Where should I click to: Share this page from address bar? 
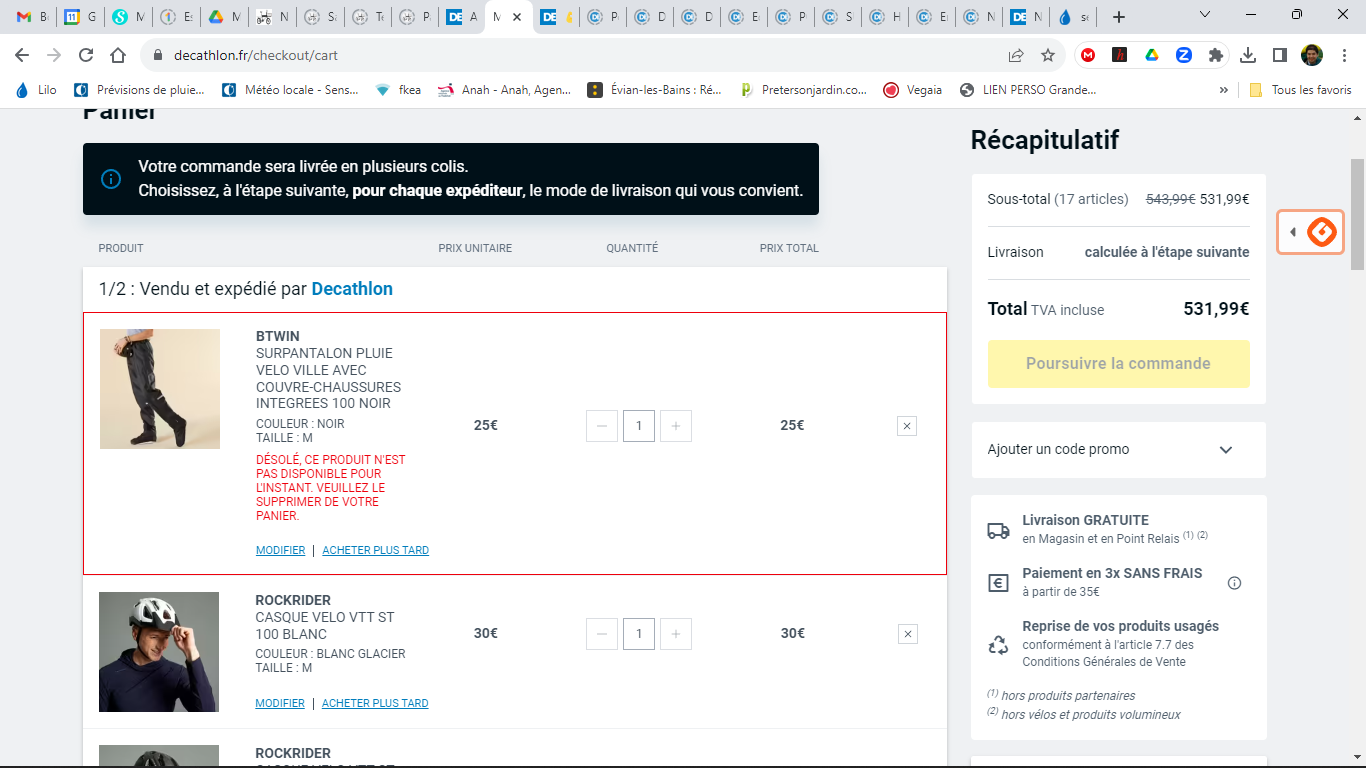pyautogui.click(x=1016, y=55)
